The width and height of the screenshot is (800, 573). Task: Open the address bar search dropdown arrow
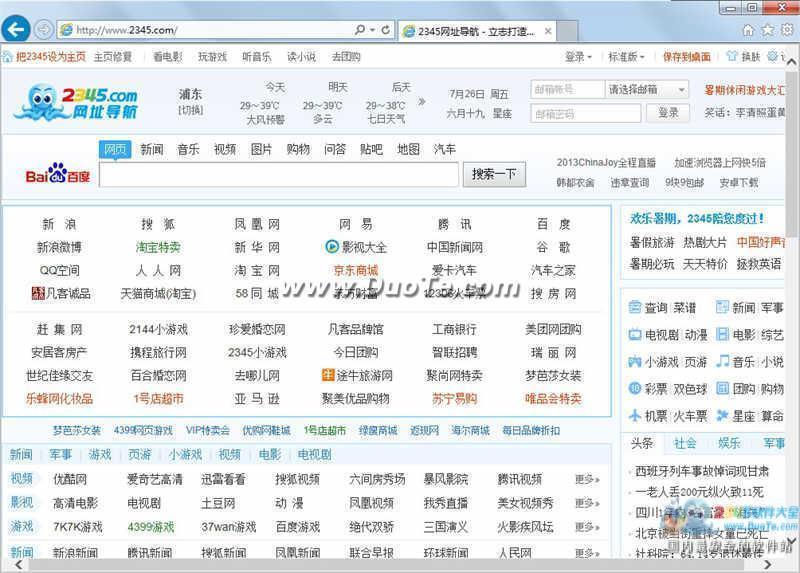[372, 30]
